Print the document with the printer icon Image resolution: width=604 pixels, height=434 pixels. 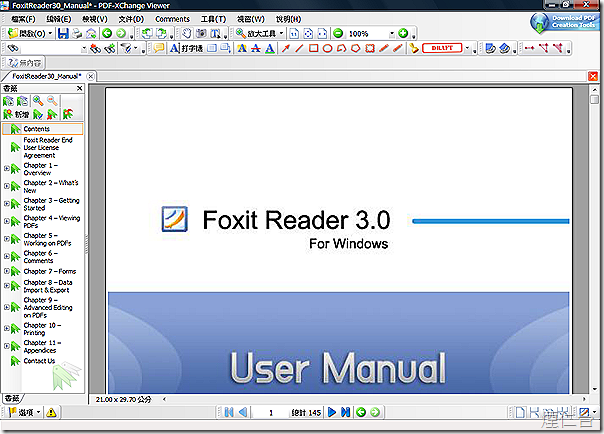[x=77, y=34]
